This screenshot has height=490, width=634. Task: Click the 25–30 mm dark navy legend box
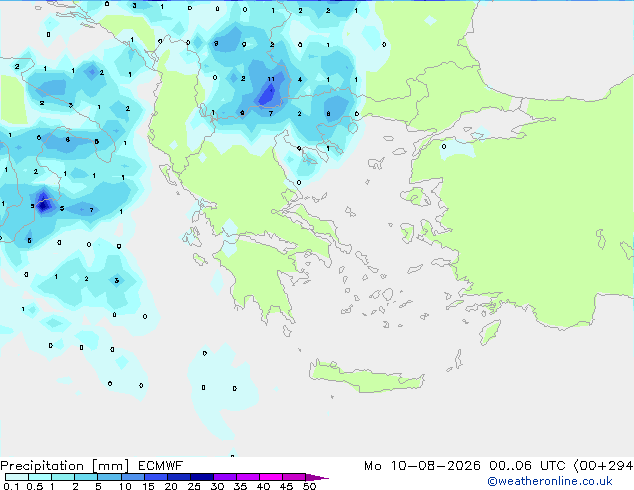point(202,477)
